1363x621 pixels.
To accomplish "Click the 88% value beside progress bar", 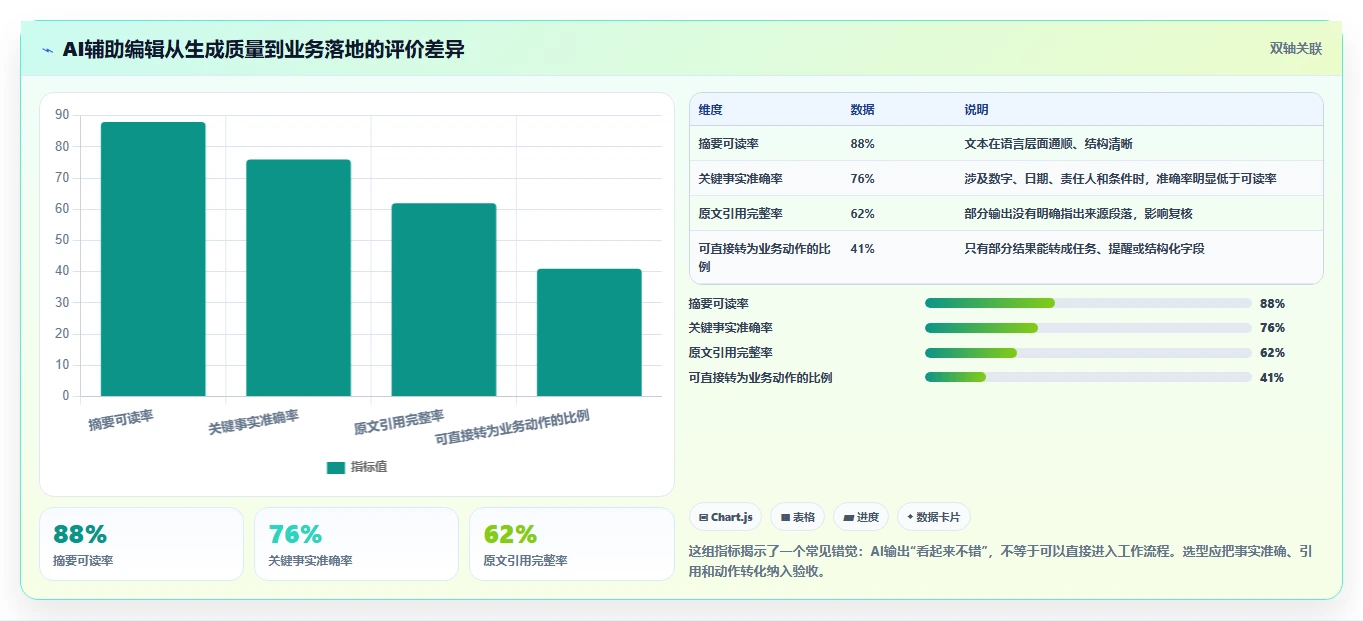I will point(1272,303).
